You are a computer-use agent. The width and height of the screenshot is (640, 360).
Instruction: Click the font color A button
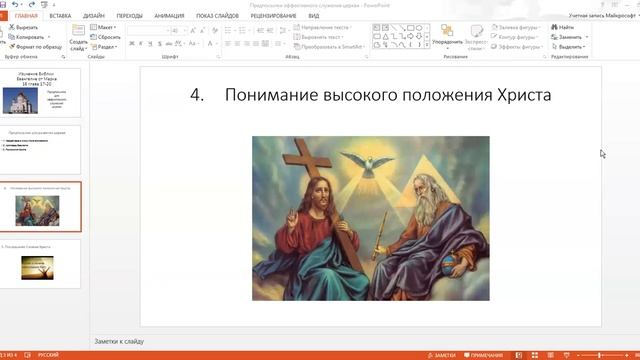209,44
